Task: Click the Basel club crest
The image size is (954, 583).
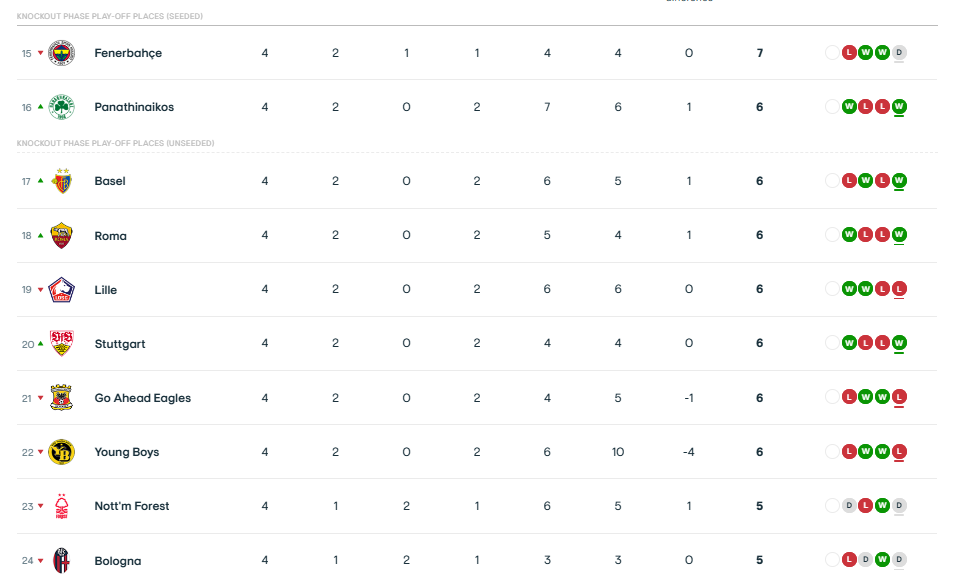Action: tap(62, 180)
